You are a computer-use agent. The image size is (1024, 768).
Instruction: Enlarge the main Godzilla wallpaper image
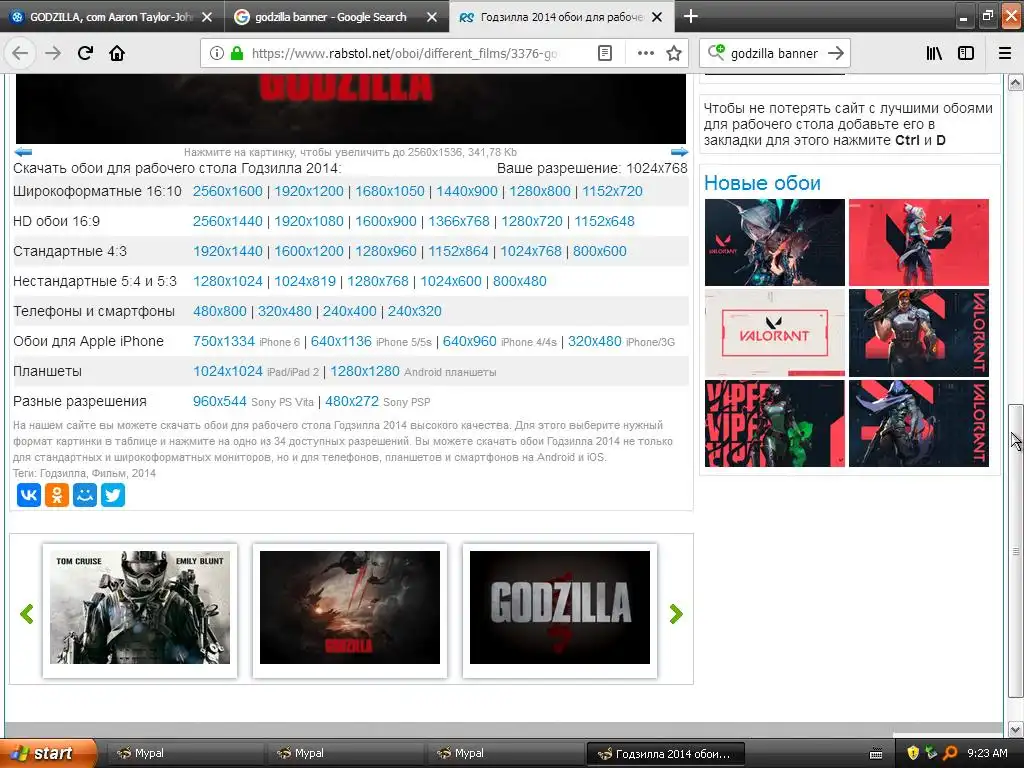tap(351, 108)
